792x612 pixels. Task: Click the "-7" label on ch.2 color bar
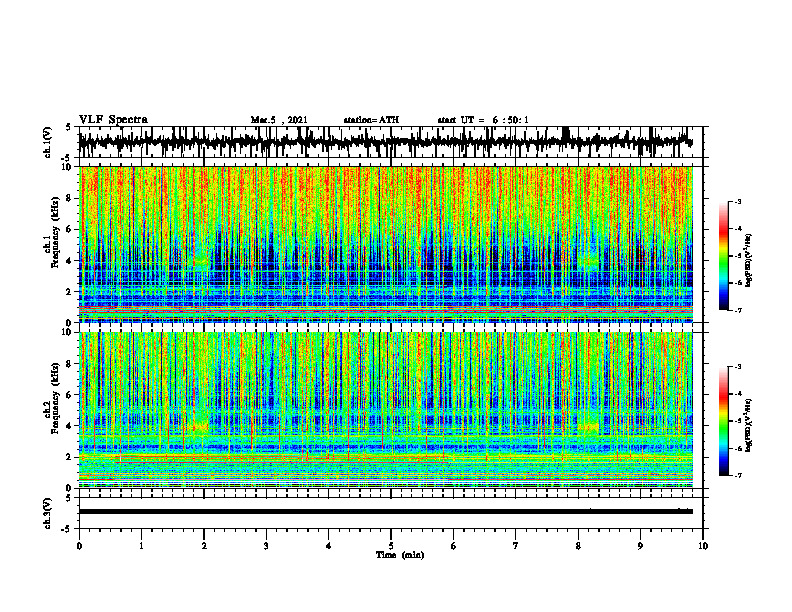click(738, 475)
